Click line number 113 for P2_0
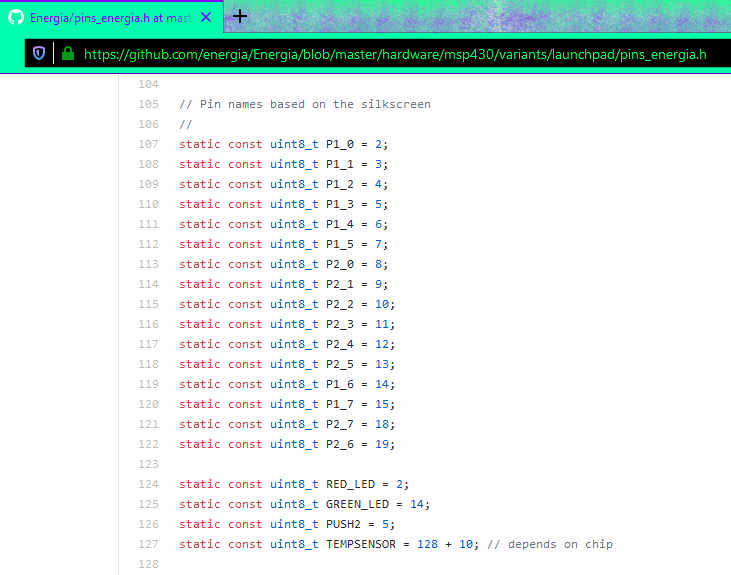Screen dimensions: 731x575 [148, 264]
